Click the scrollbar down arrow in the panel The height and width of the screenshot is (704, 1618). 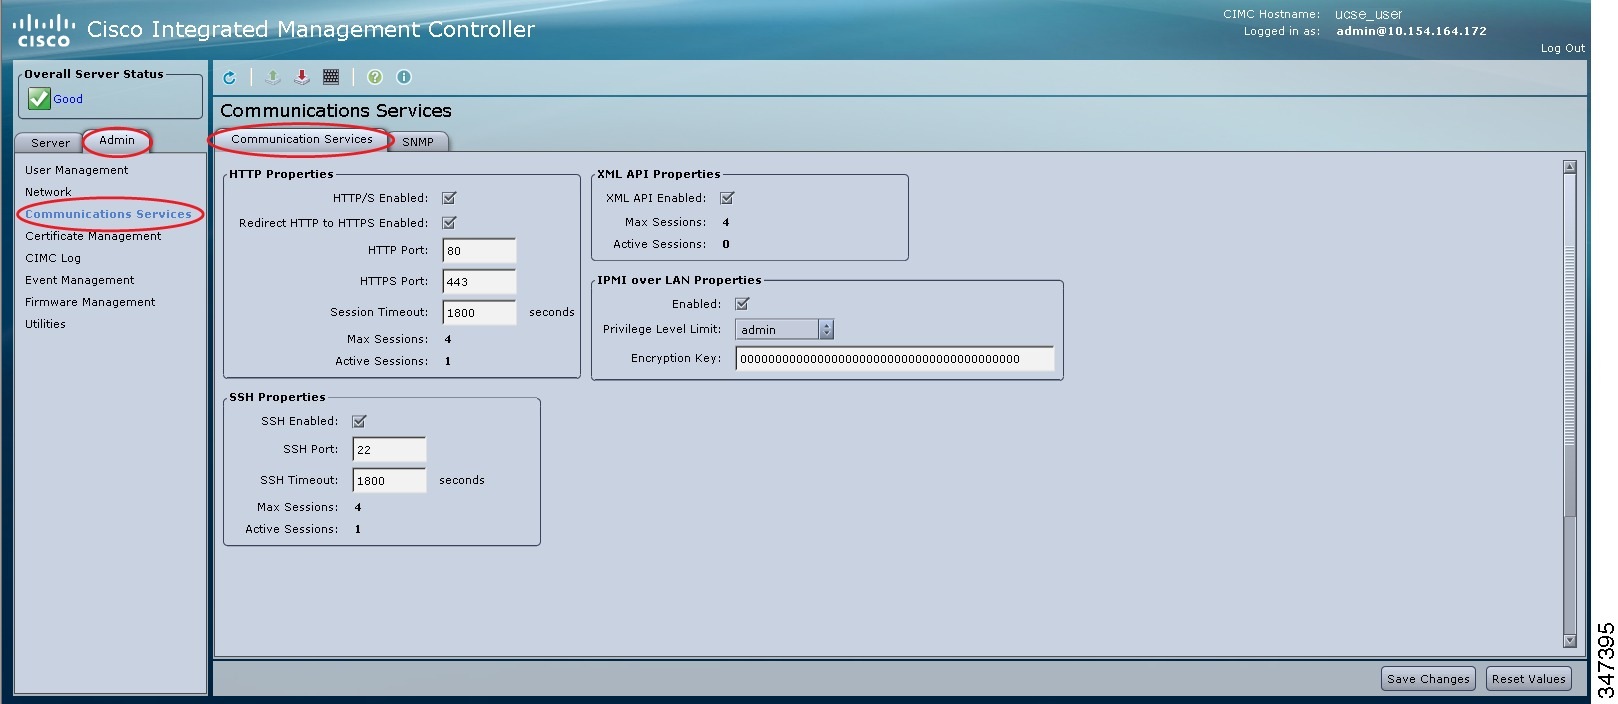click(x=1569, y=641)
